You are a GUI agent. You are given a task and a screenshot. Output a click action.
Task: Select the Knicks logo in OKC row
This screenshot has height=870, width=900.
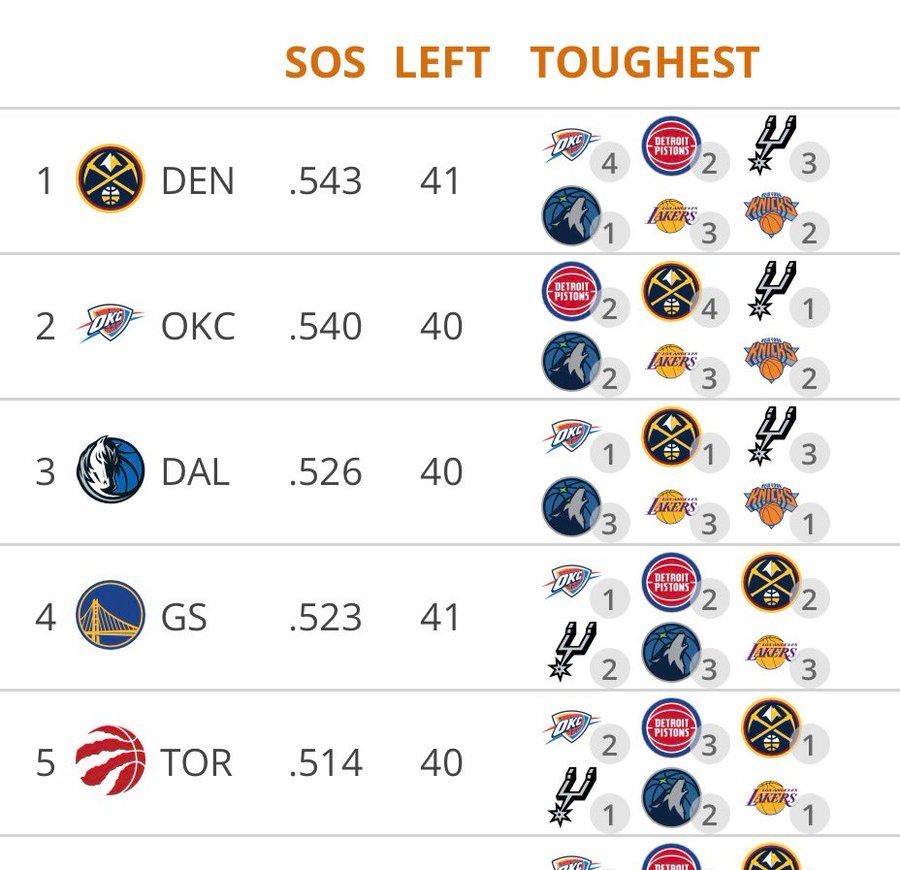[771, 362]
